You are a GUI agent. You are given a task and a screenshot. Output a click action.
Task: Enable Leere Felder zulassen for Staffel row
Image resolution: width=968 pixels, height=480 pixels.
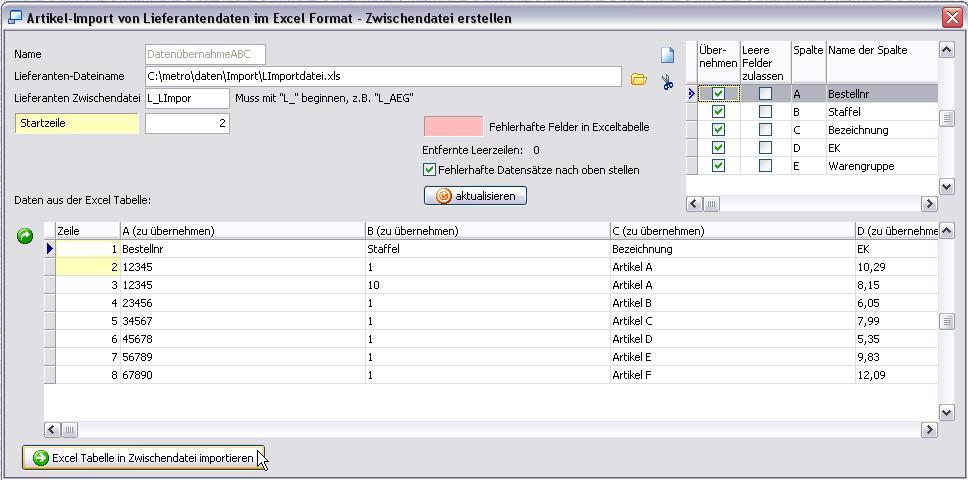click(x=765, y=112)
